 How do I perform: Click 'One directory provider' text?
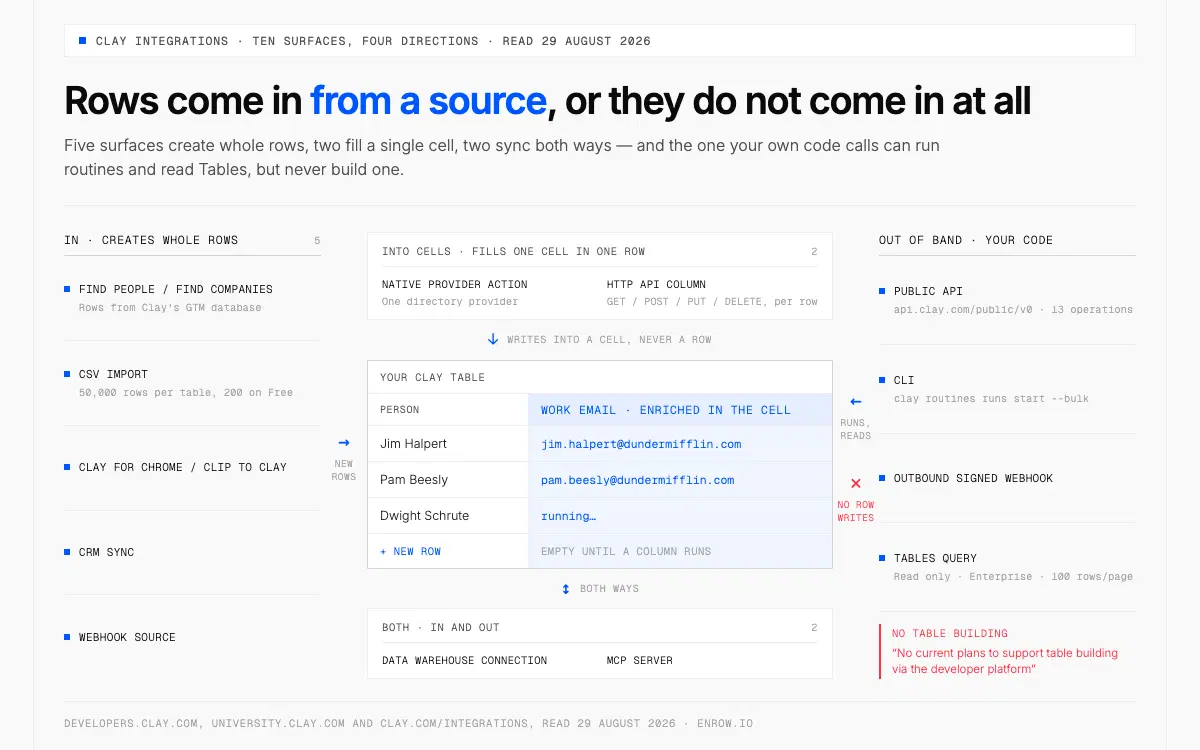click(450, 301)
